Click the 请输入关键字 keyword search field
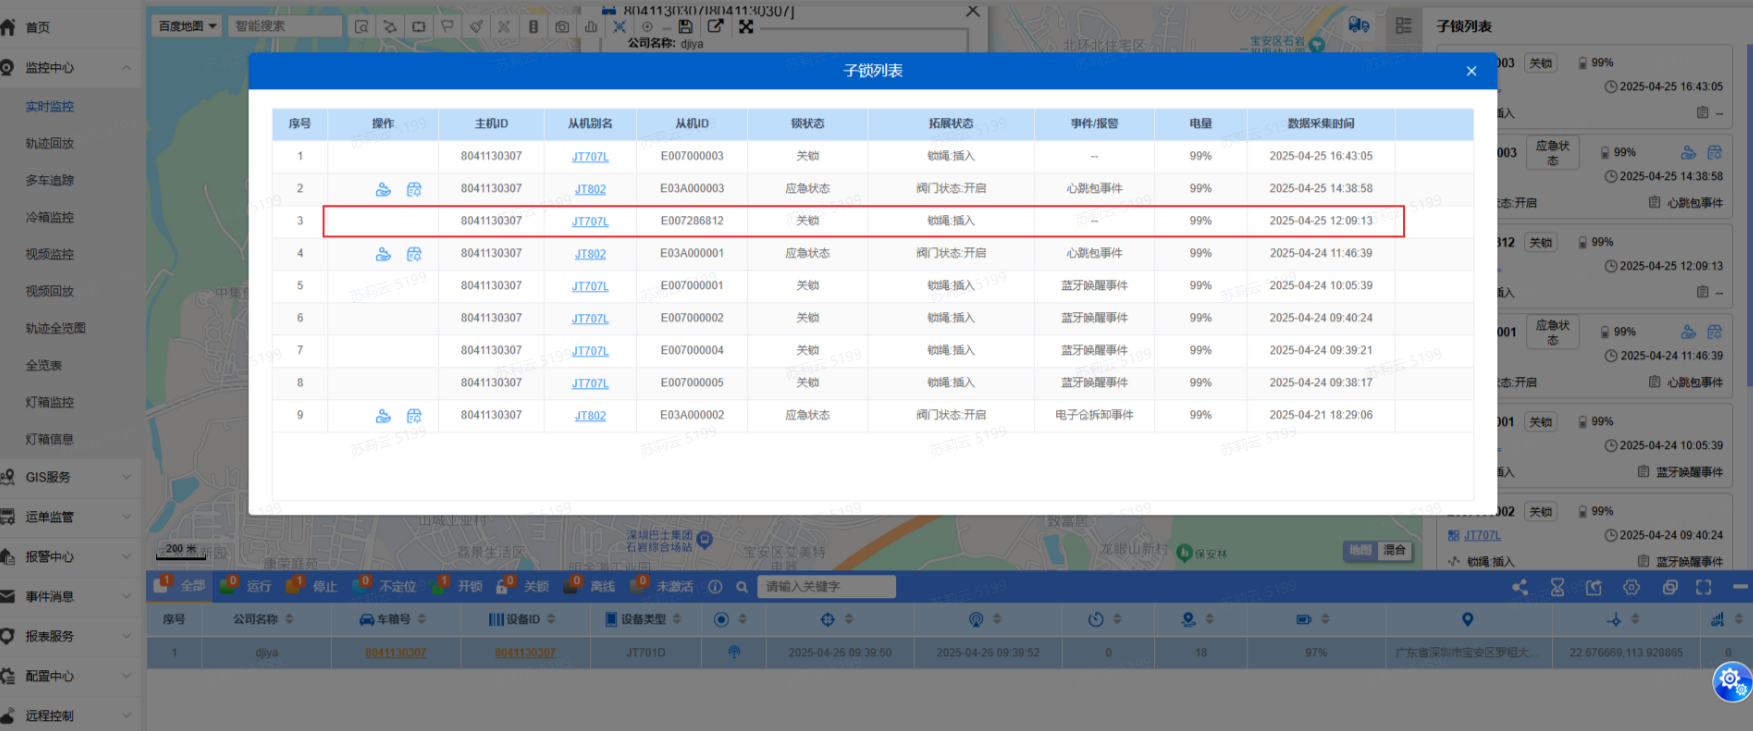 click(825, 587)
